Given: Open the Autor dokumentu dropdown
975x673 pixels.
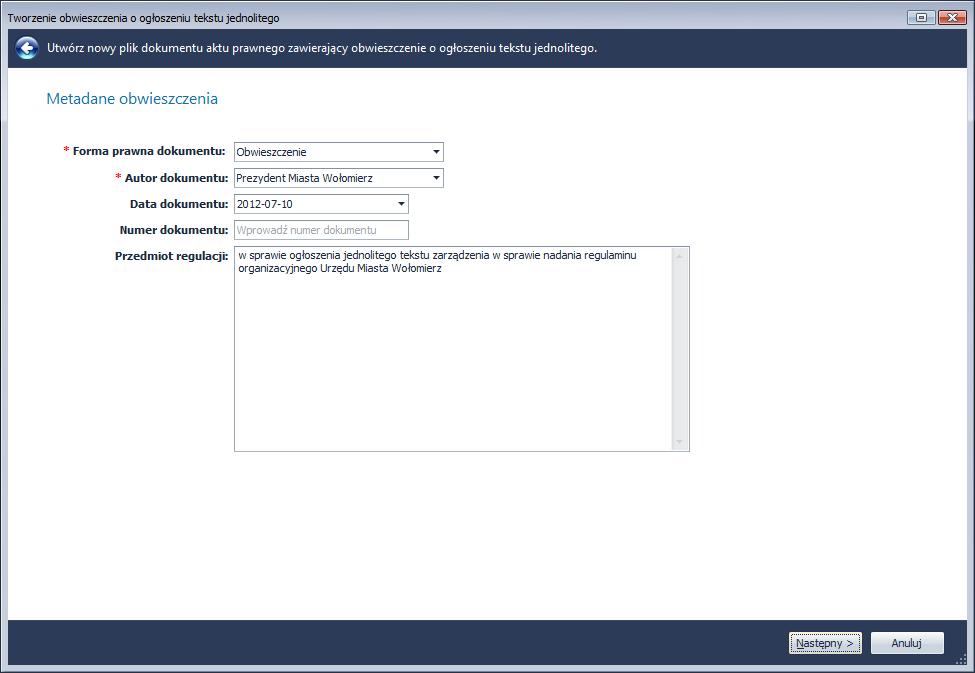Looking at the screenshot, I should pos(436,178).
